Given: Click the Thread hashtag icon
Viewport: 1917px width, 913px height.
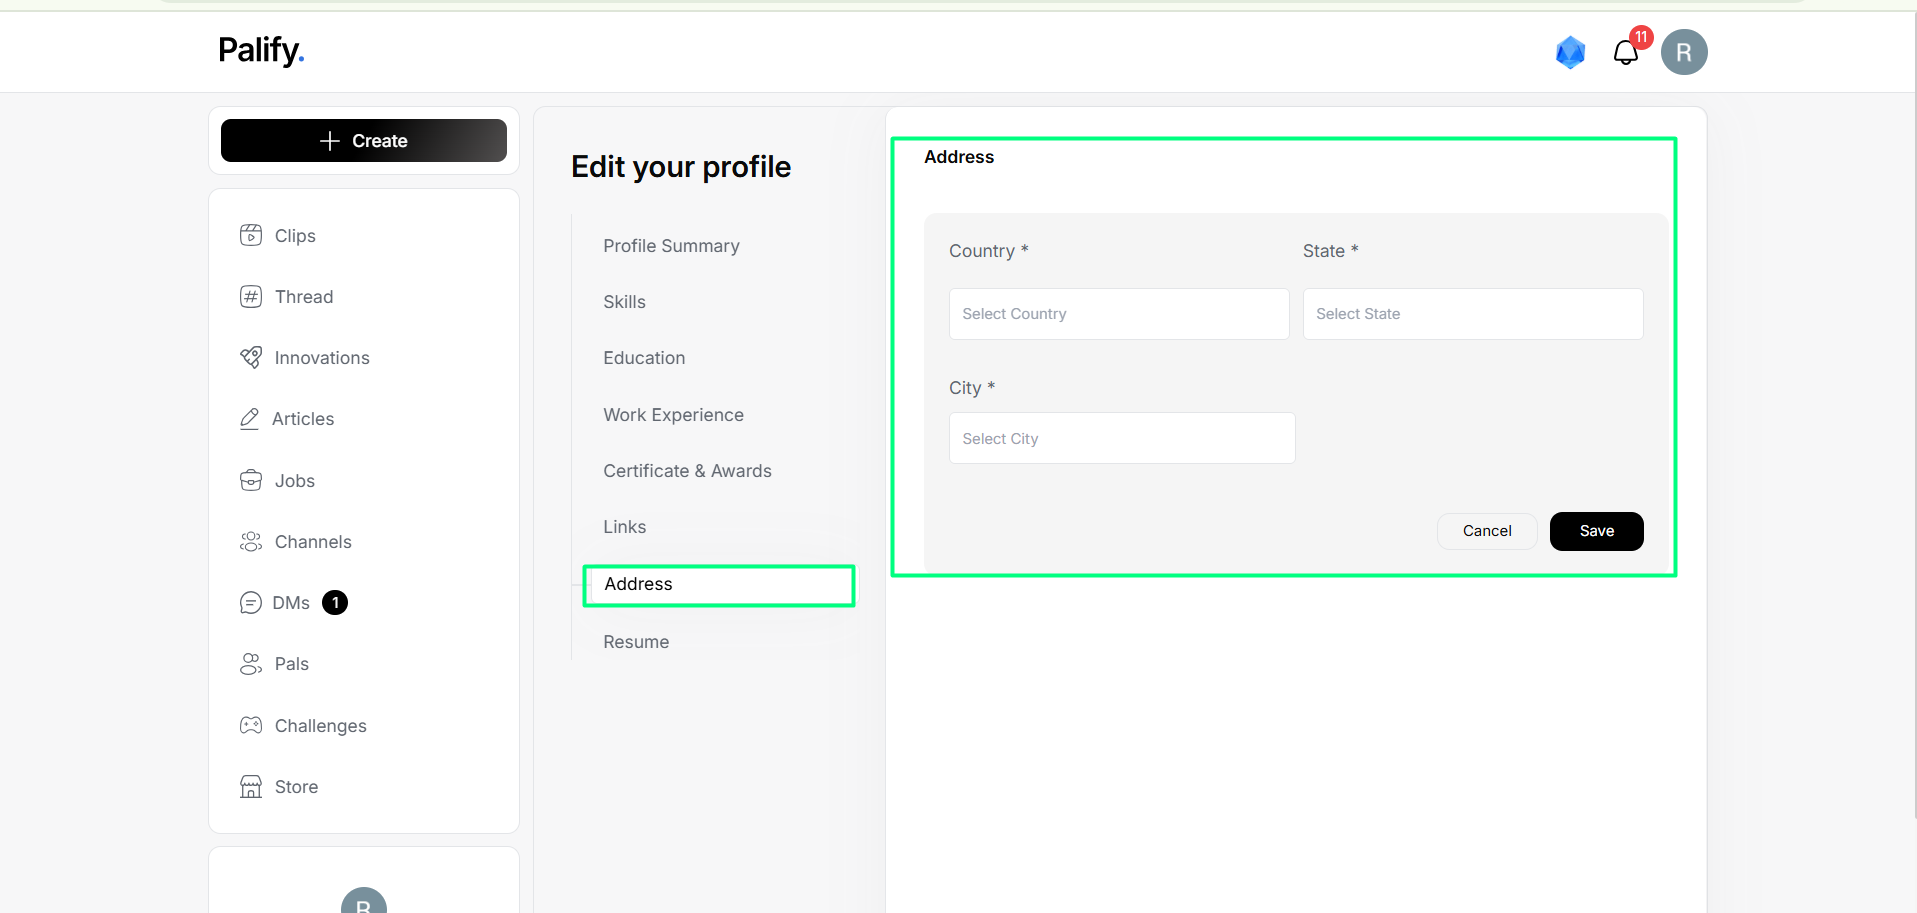Looking at the screenshot, I should [x=251, y=296].
